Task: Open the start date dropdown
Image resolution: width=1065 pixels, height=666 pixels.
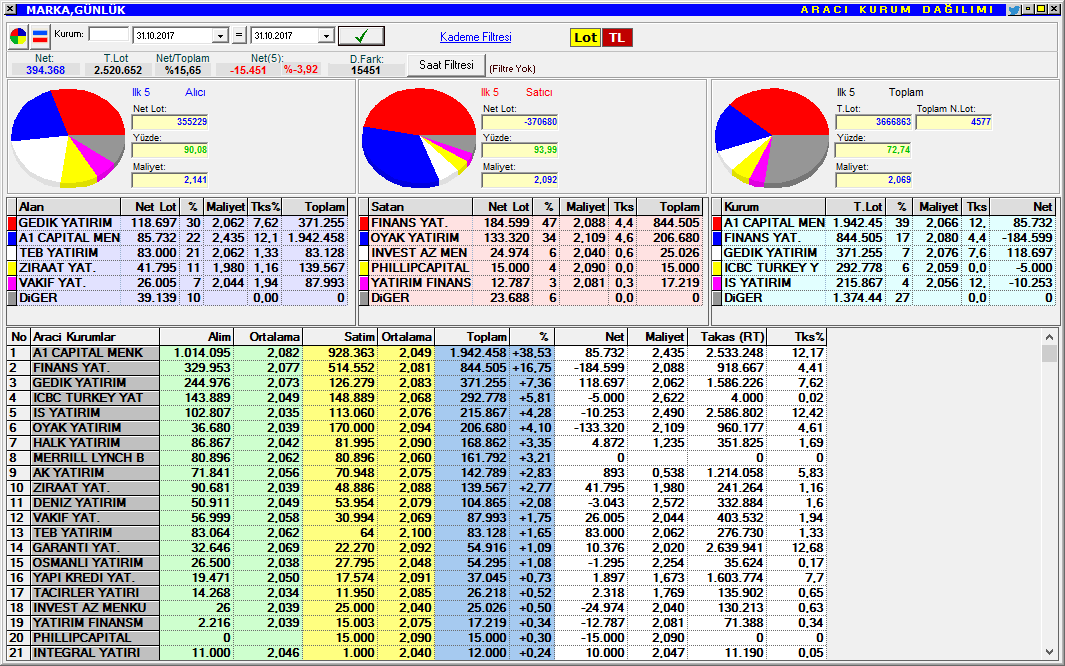Action: 220,36
